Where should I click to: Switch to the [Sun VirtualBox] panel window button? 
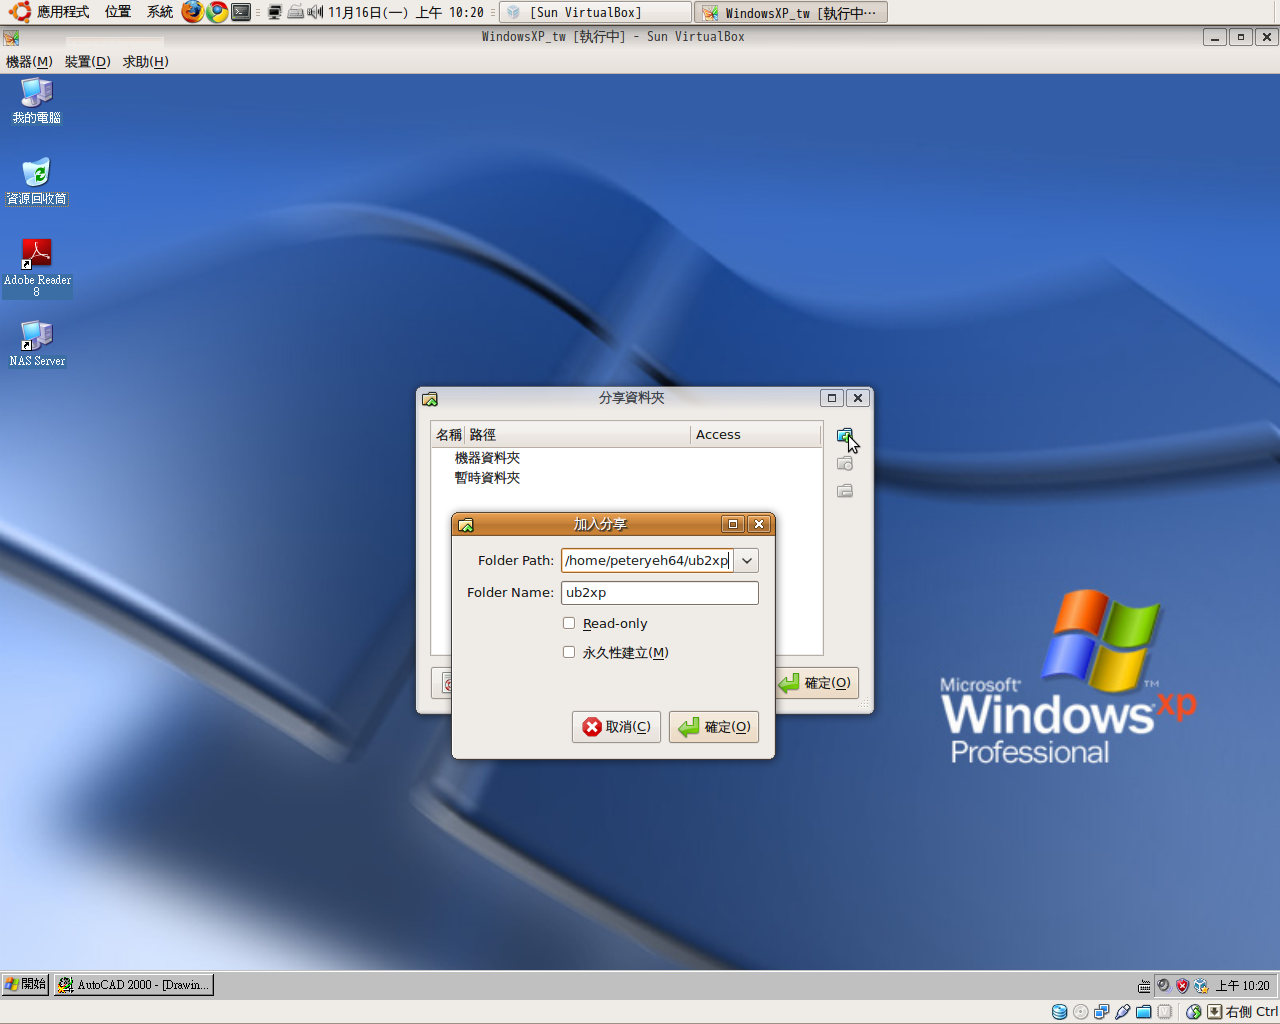click(595, 12)
